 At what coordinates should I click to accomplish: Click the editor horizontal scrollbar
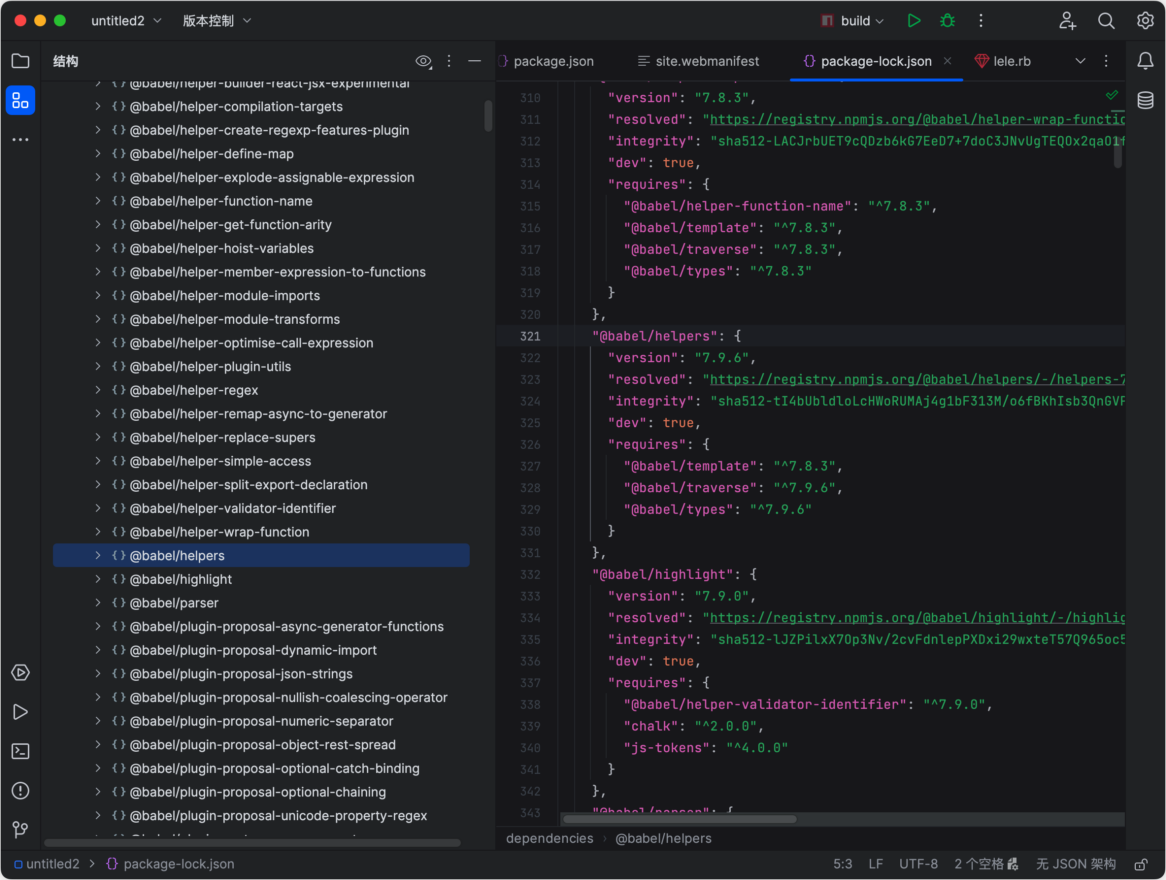679,819
